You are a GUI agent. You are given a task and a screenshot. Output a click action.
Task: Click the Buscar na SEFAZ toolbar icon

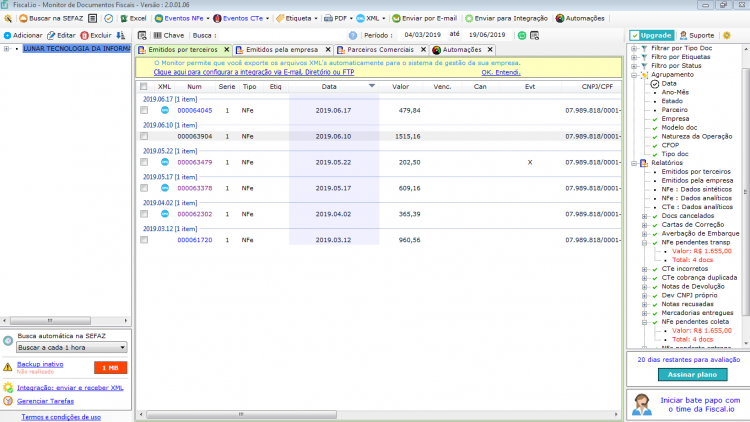23,19
